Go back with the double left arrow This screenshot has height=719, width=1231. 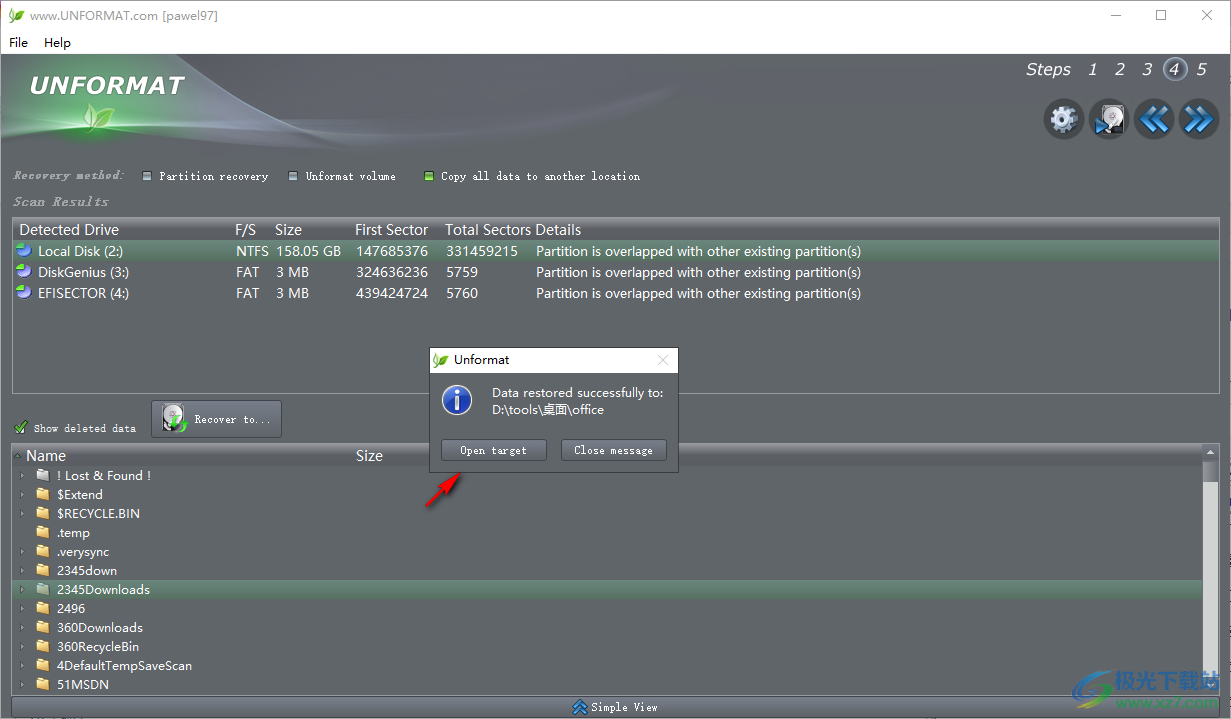(1153, 119)
